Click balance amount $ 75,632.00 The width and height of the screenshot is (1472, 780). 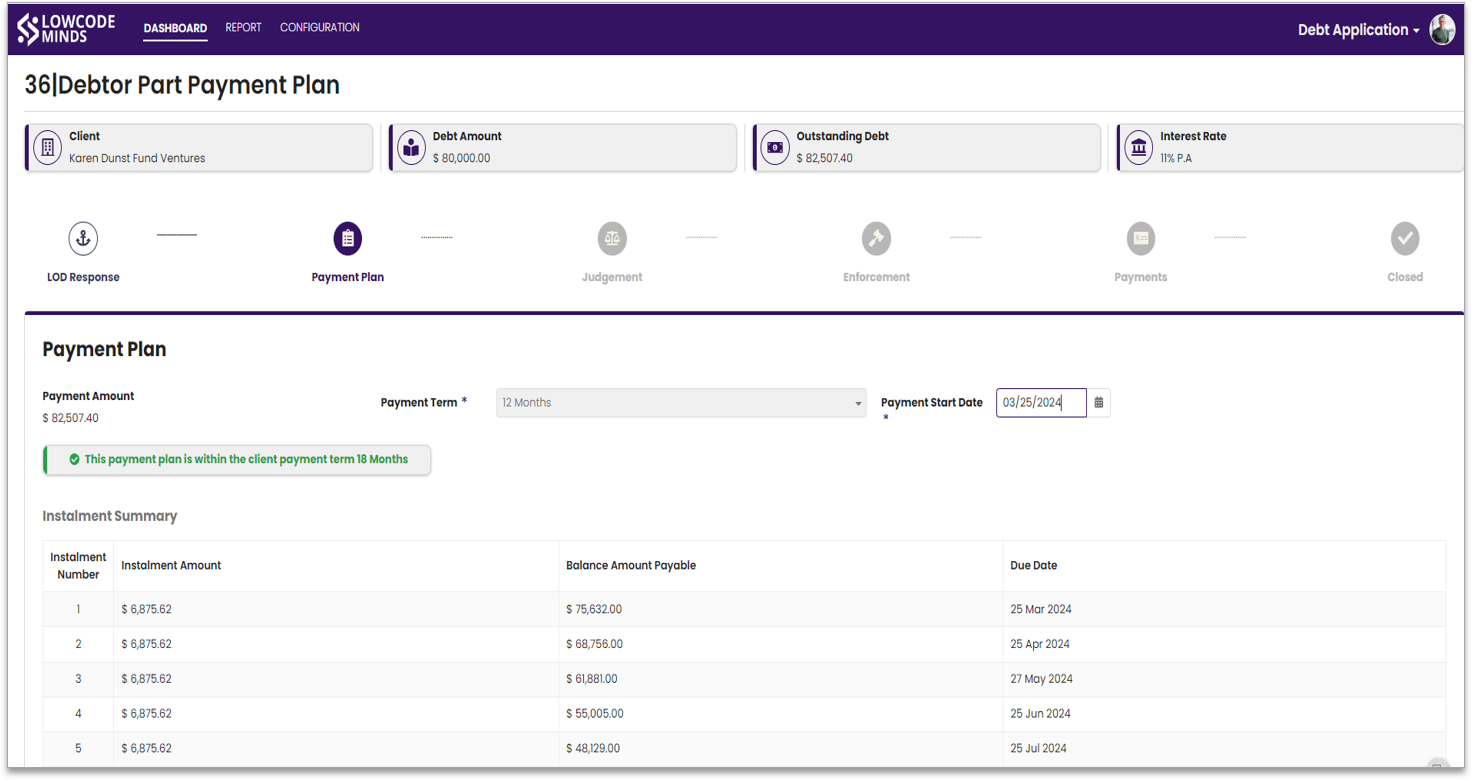pos(594,609)
